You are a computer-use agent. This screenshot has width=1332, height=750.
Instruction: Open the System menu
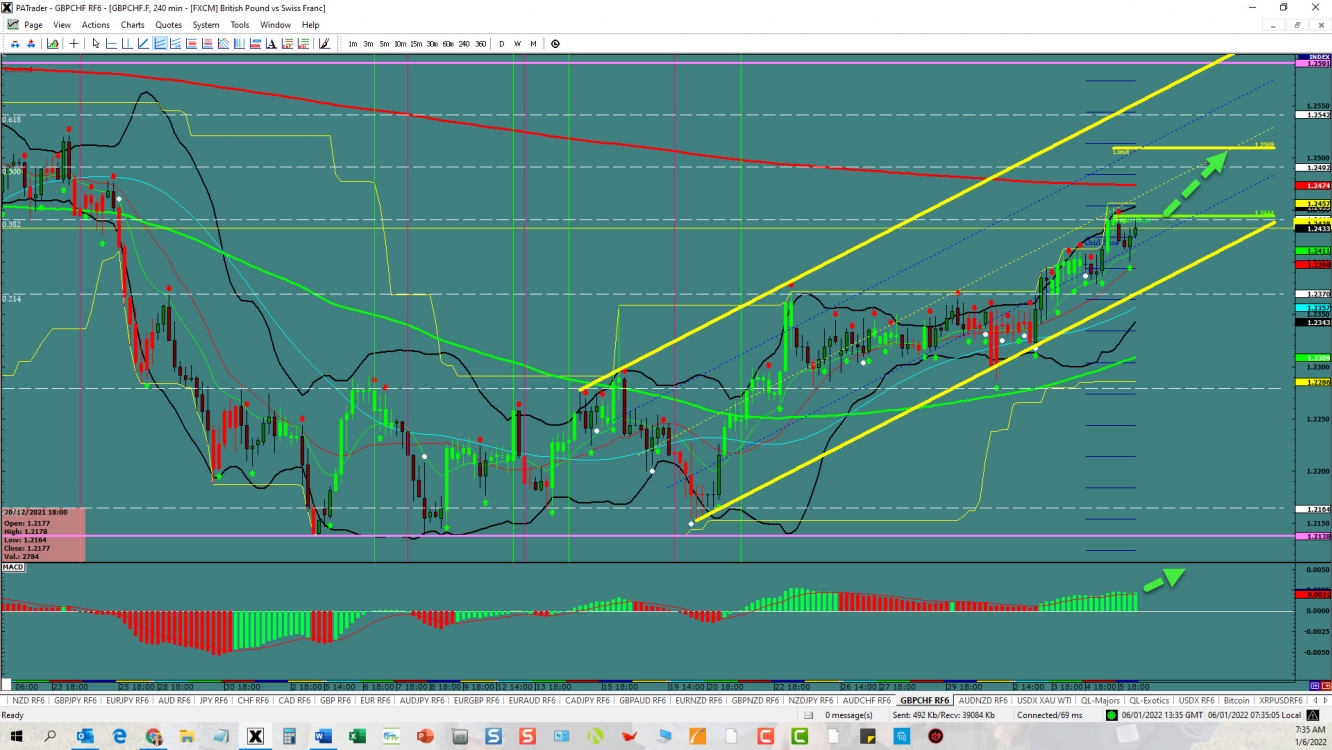coord(206,25)
